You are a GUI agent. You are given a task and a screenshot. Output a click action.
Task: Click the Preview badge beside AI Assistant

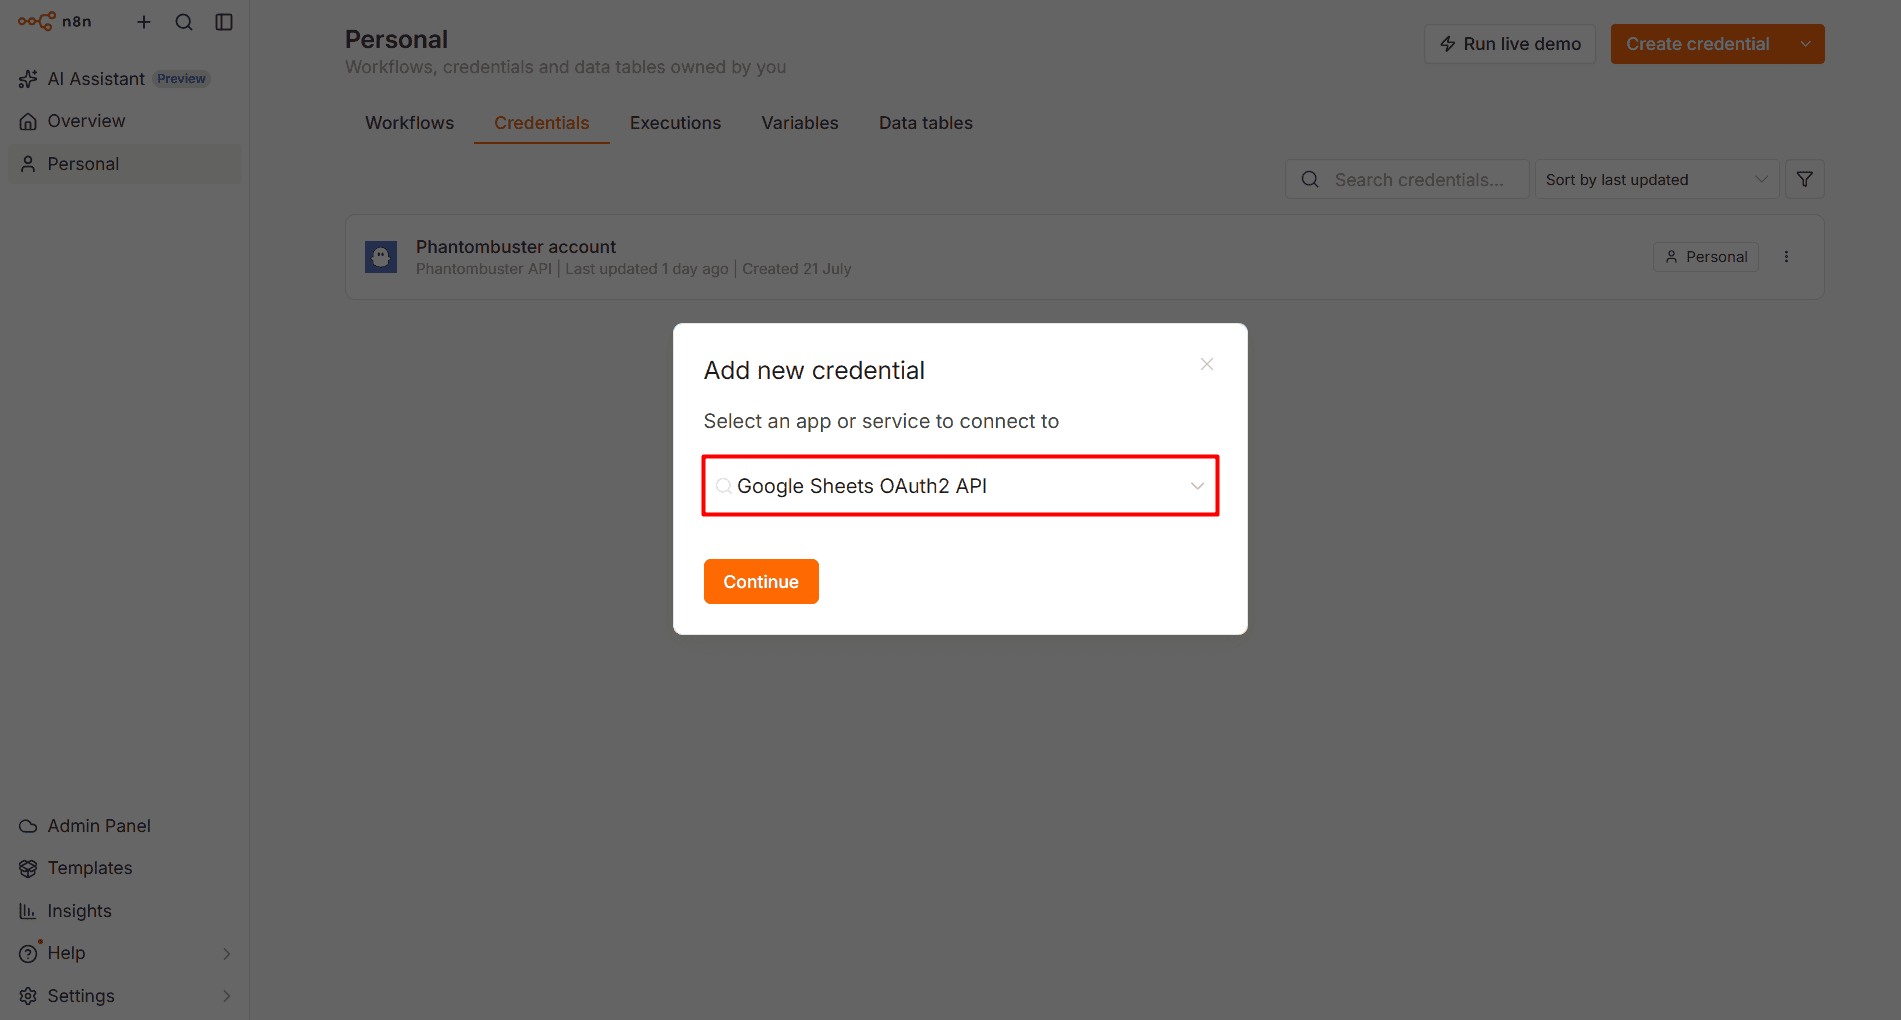181,79
